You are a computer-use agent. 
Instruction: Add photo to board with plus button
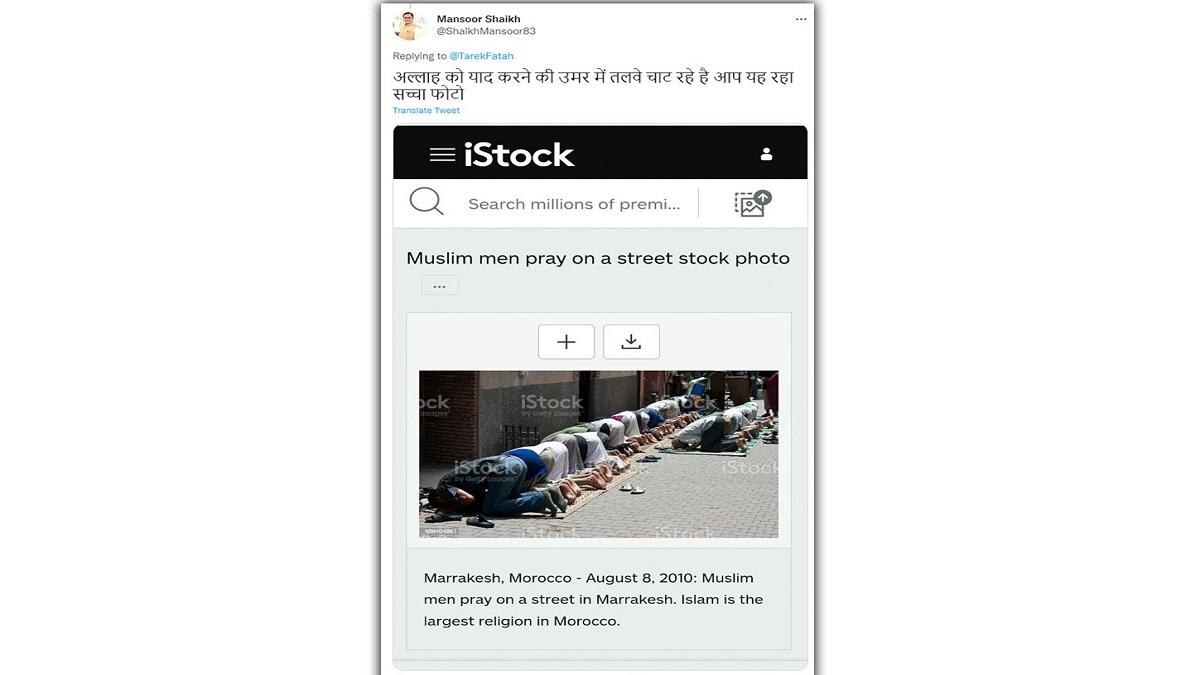566,342
